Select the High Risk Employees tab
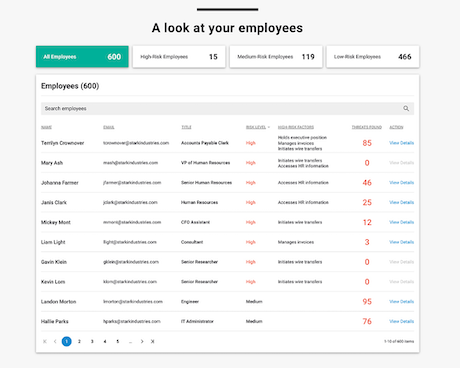The image size is (460, 368). 179,57
